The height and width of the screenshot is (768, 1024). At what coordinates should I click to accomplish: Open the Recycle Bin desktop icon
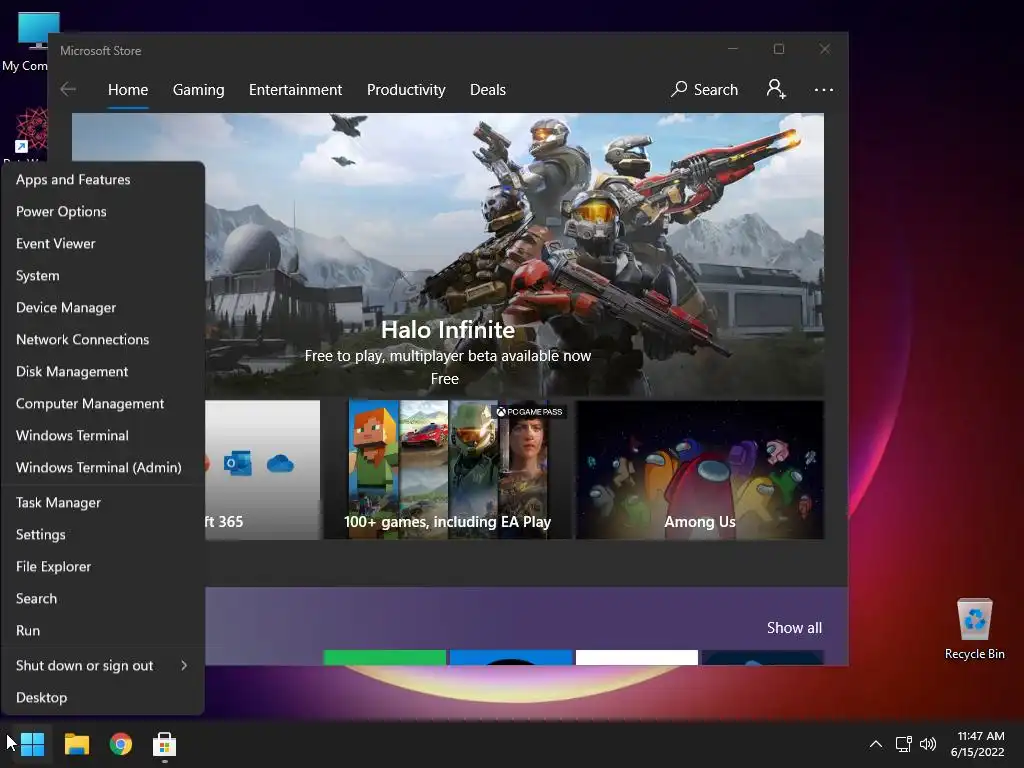[x=974, y=628]
